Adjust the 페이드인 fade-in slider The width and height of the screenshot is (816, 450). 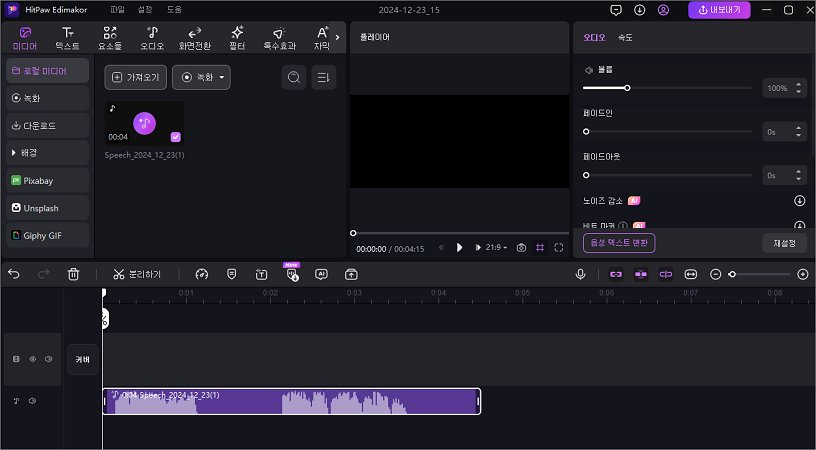(667, 132)
